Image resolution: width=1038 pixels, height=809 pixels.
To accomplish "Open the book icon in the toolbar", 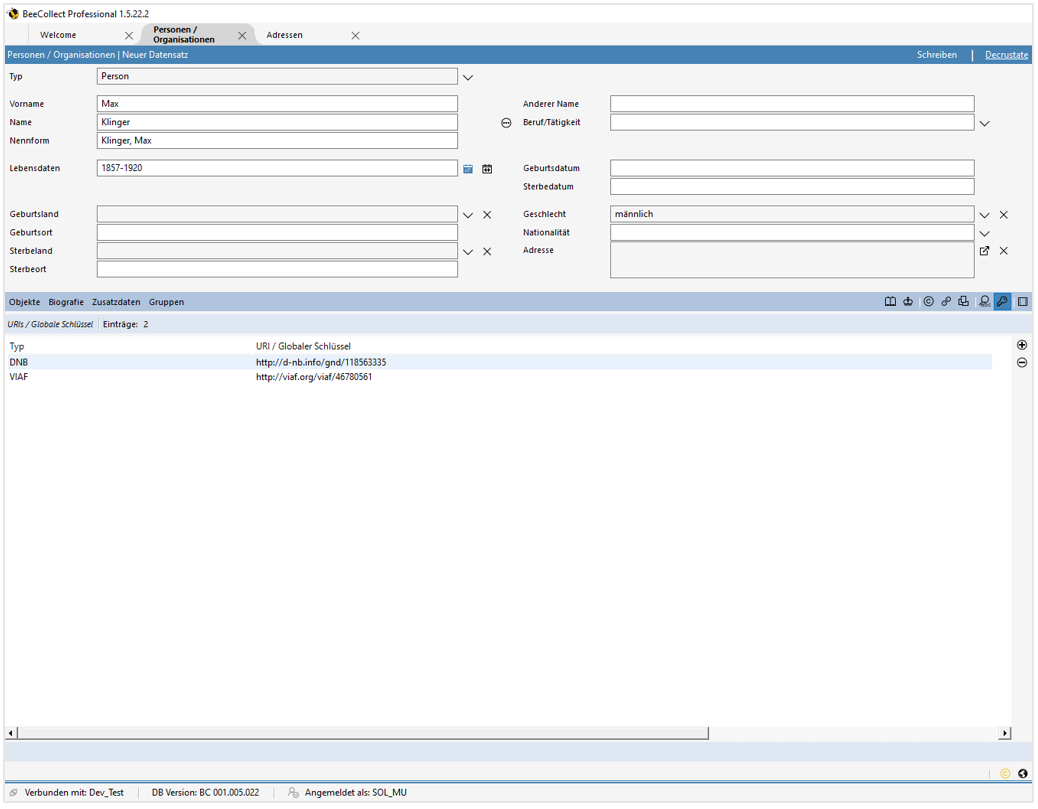I will point(892,301).
